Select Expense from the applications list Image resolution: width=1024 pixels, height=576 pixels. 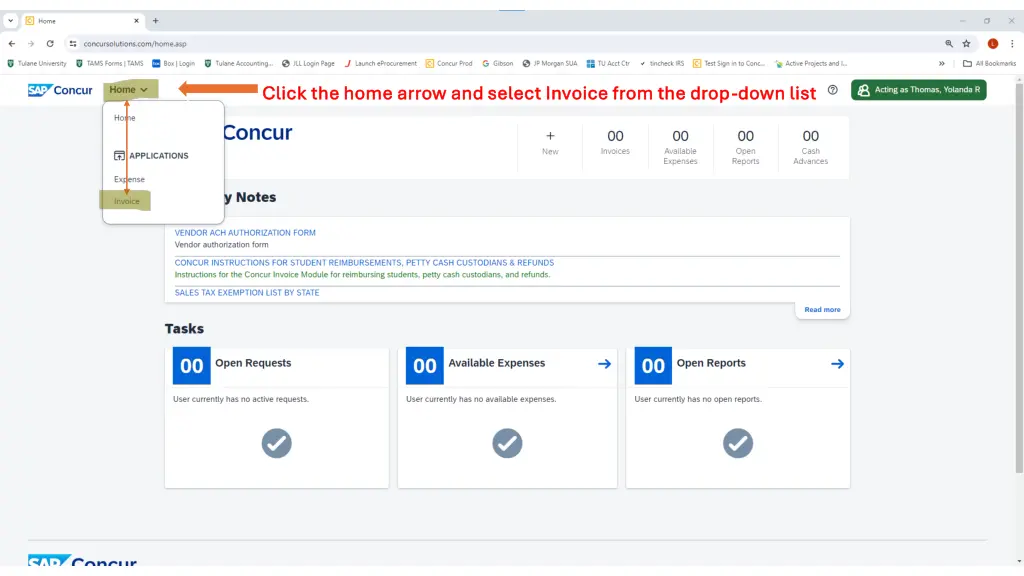coord(129,179)
